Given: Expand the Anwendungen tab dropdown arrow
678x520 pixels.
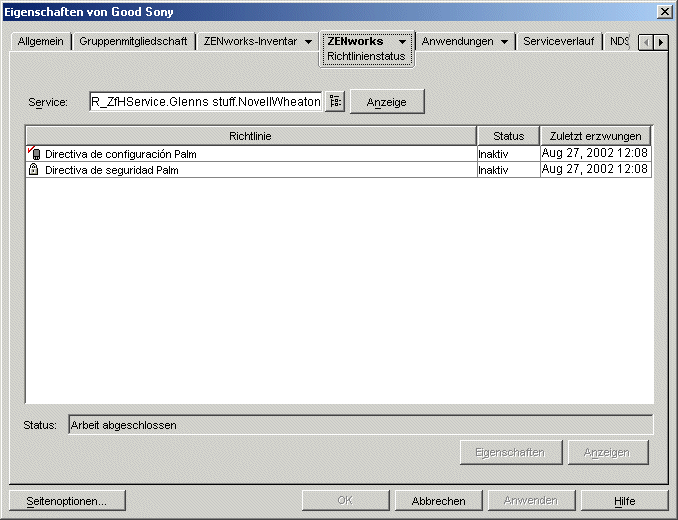Looking at the screenshot, I should coord(504,42).
